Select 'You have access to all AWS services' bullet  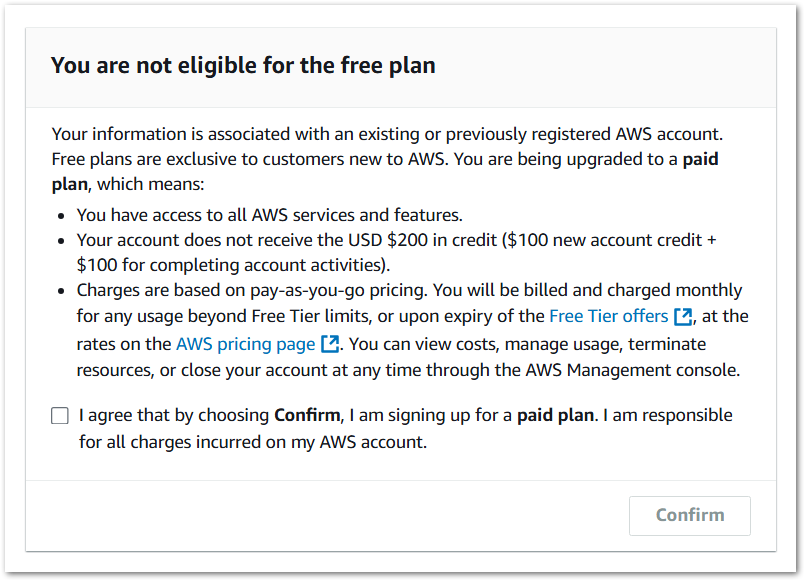[x=270, y=215]
